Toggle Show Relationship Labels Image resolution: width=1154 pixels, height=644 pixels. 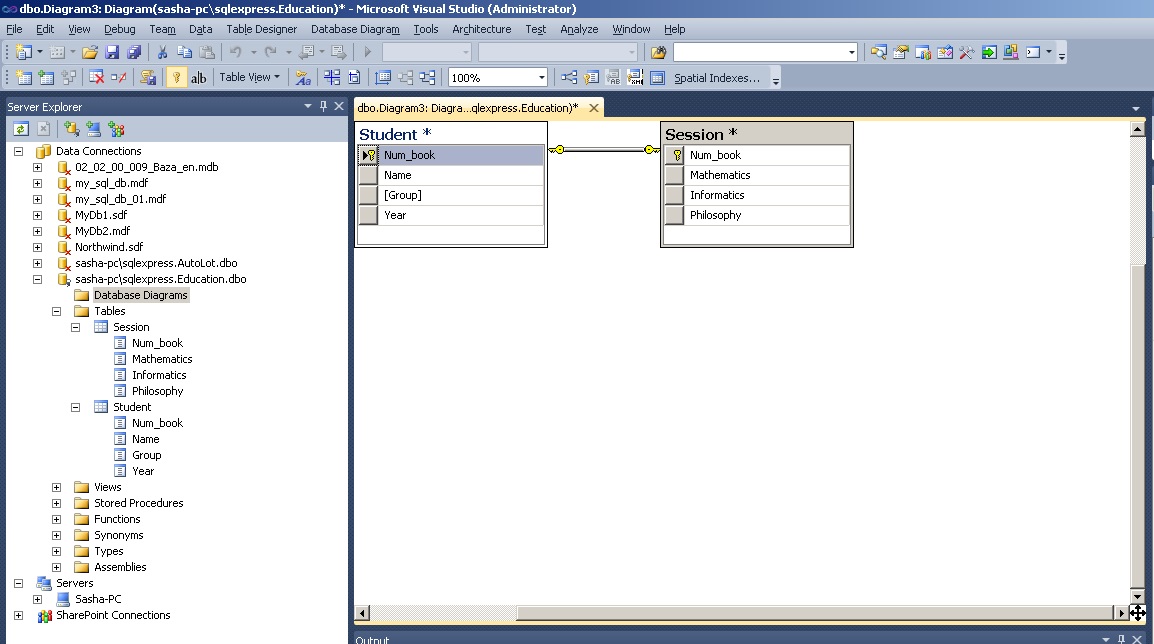coord(302,77)
